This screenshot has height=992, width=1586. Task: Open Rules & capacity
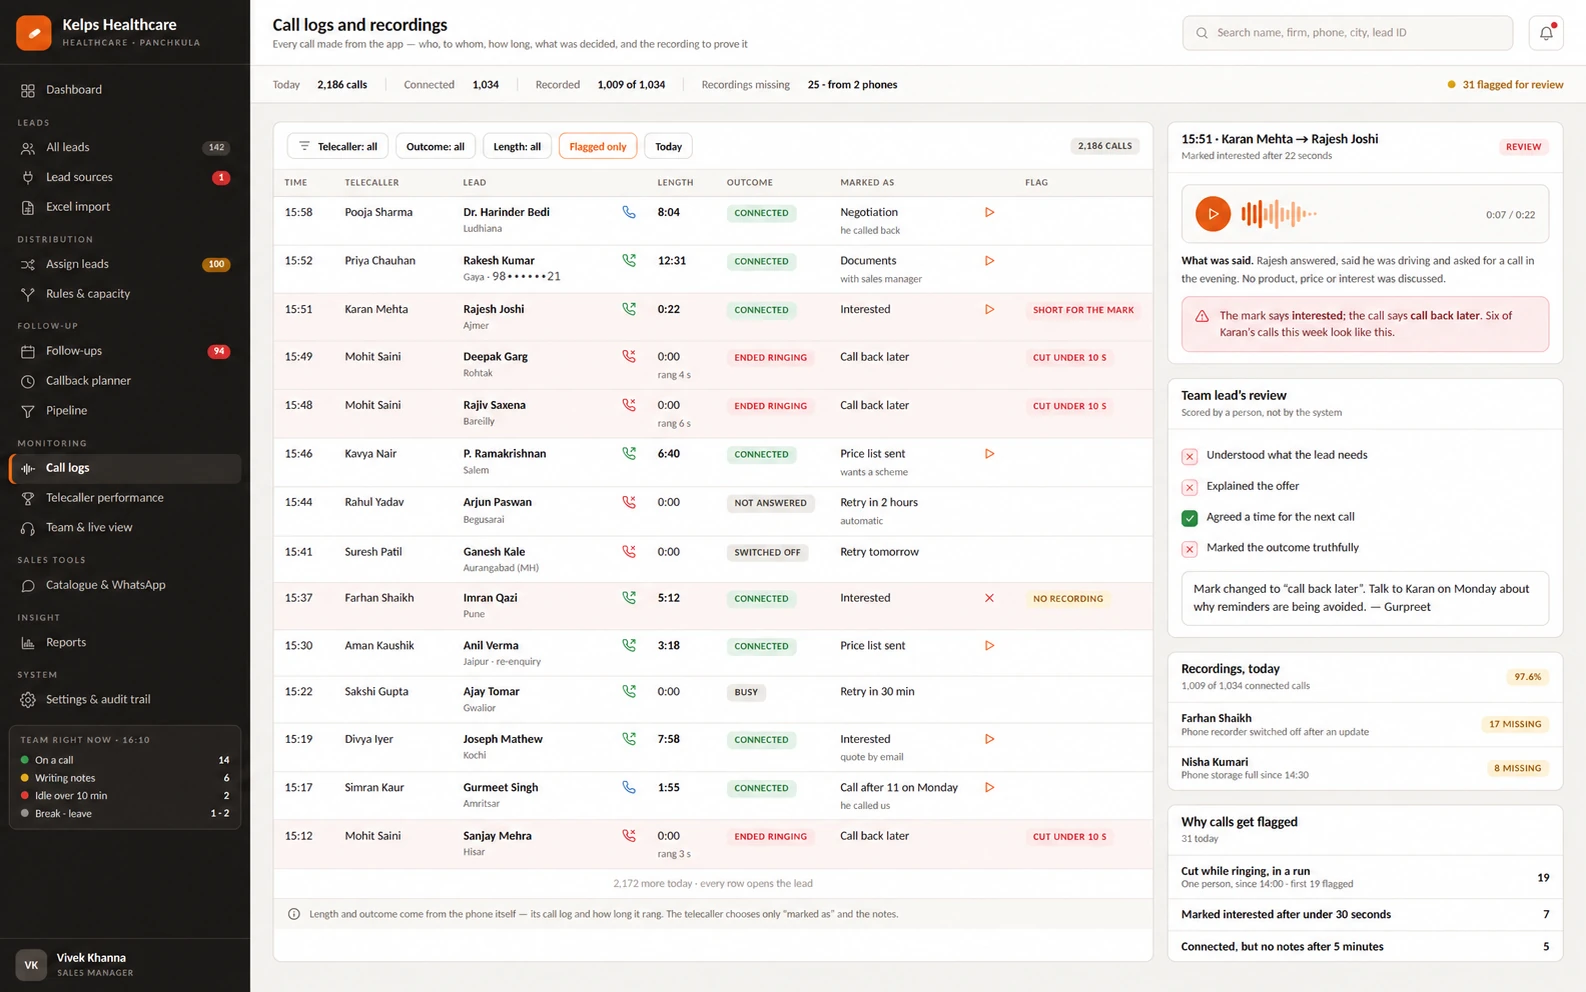click(x=125, y=294)
